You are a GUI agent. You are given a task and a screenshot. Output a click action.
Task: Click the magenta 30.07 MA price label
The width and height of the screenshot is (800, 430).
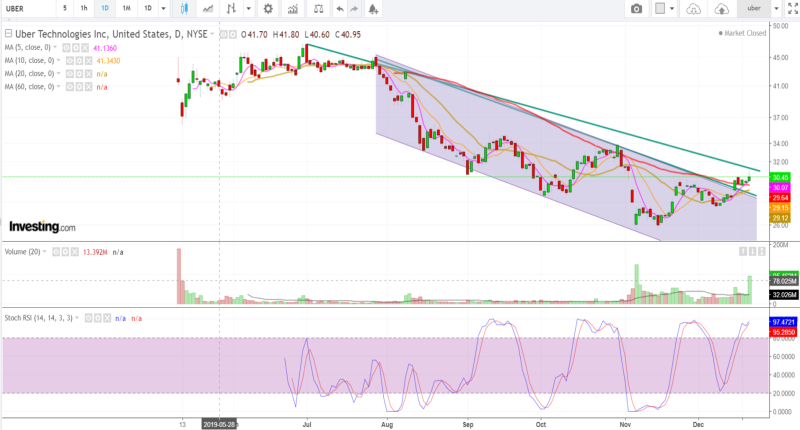tap(780, 188)
